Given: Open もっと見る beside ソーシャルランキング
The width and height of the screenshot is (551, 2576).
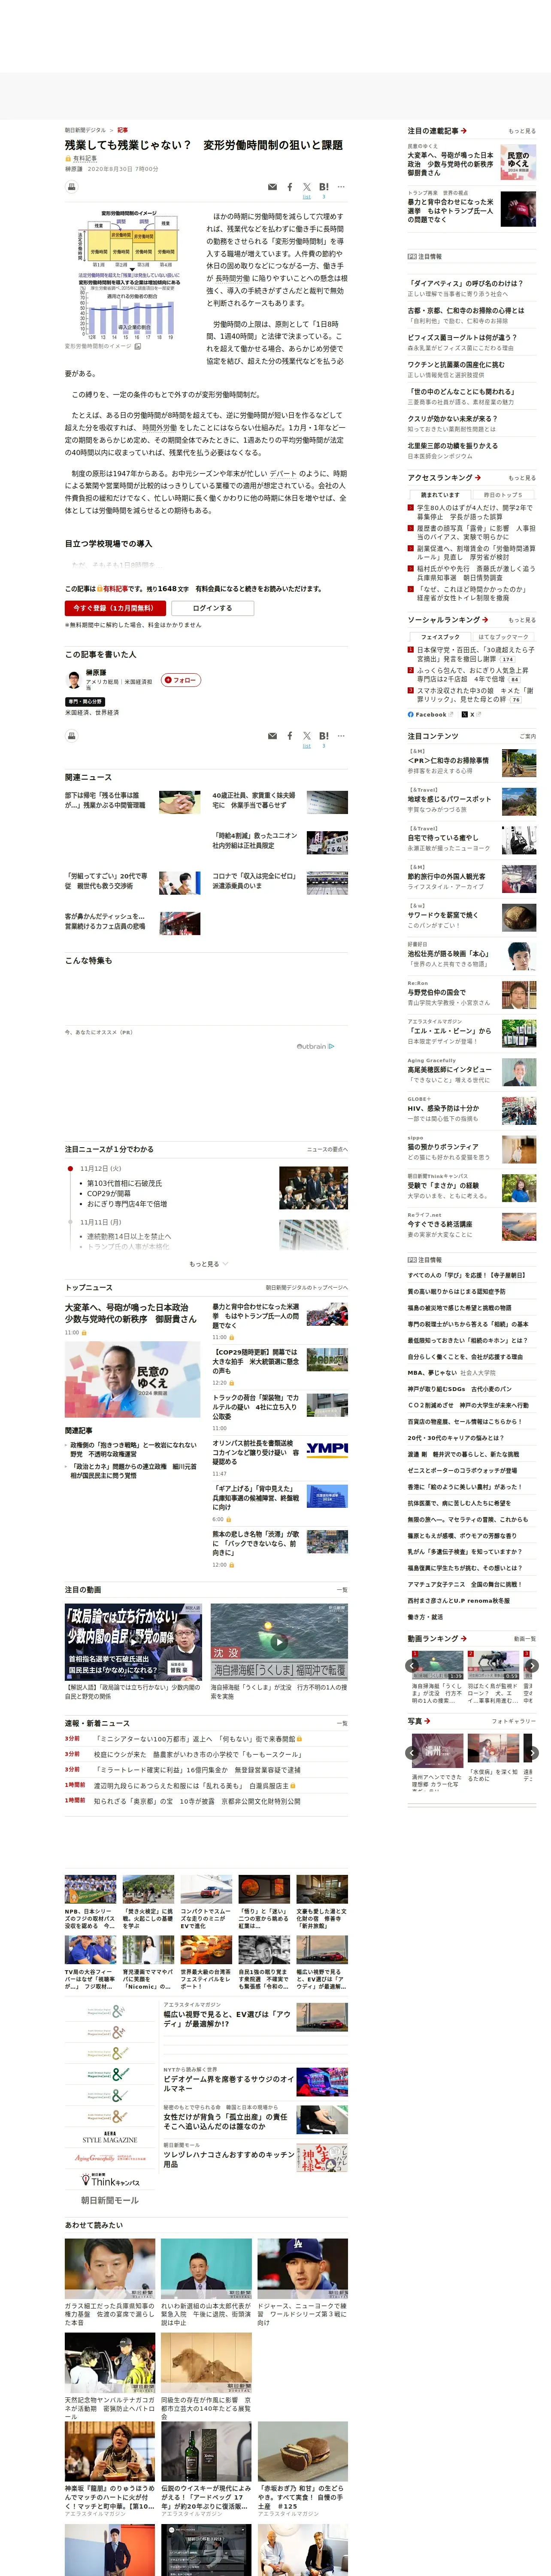Looking at the screenshot, I should 522,620.
